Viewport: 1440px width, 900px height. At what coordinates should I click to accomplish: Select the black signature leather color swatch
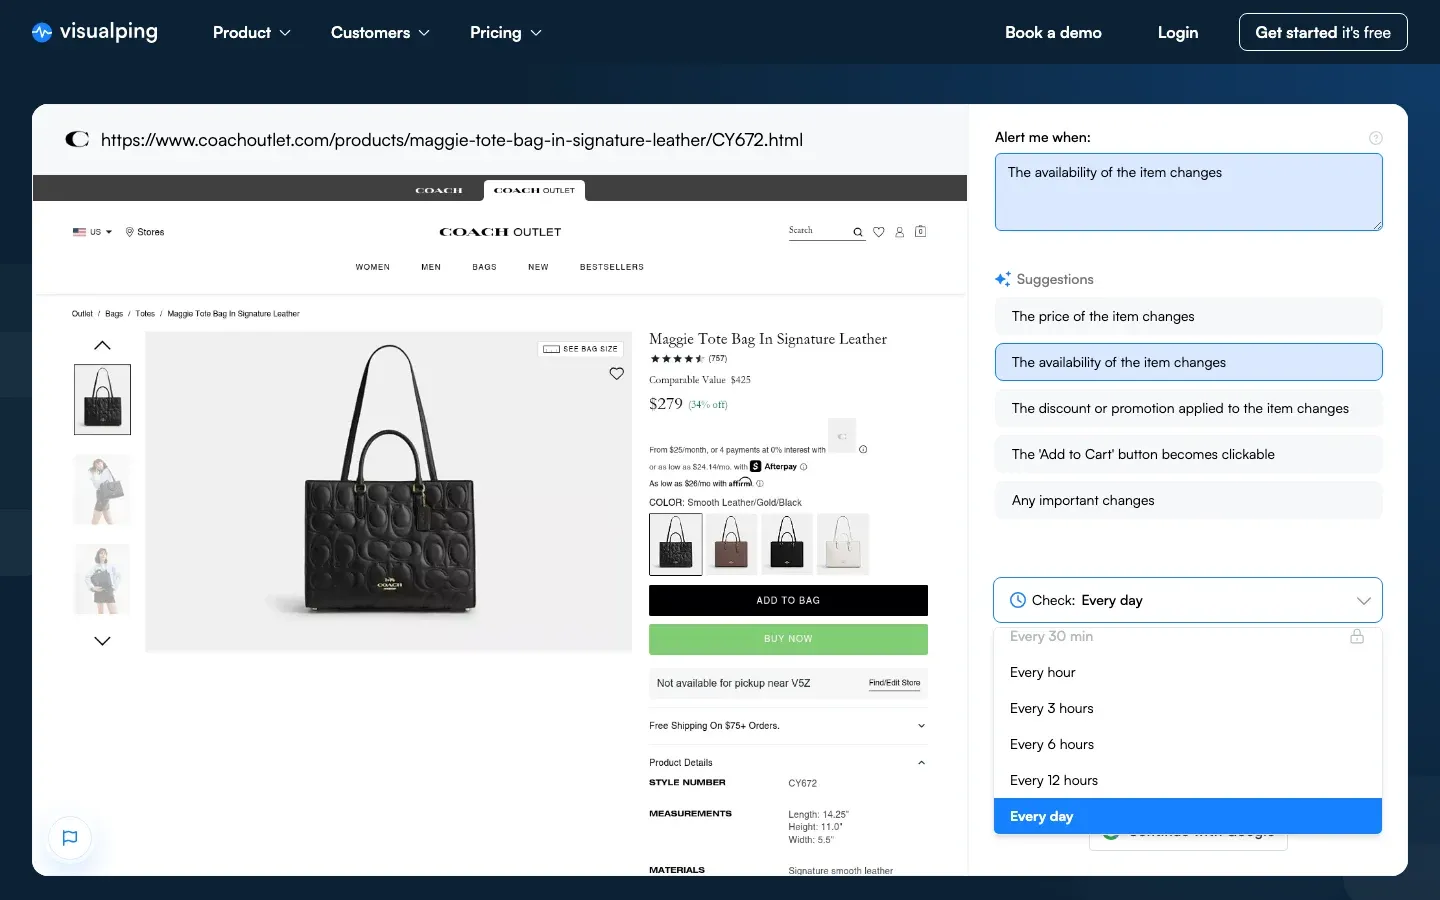[x=676, y=544]
